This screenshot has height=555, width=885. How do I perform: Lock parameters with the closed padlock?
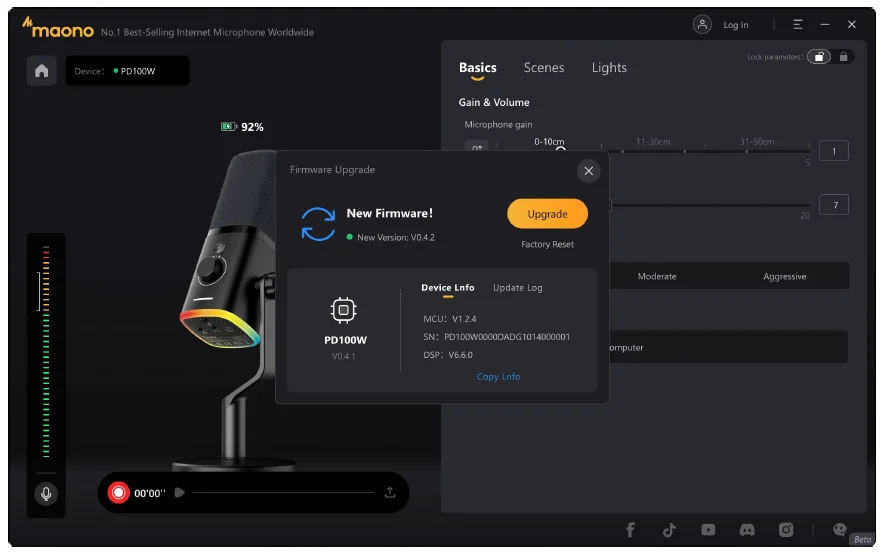pos(844,57)
